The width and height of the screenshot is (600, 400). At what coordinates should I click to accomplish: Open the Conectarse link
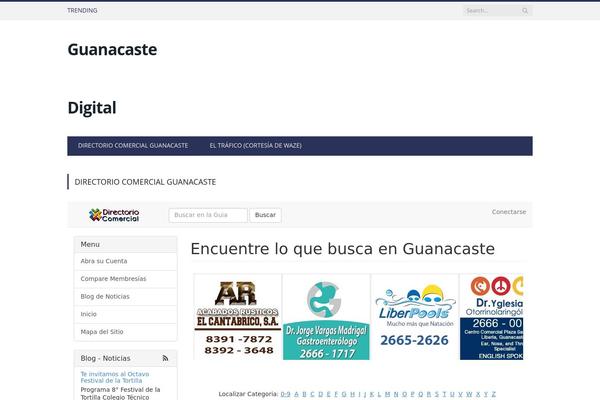[x=509, y=212]
